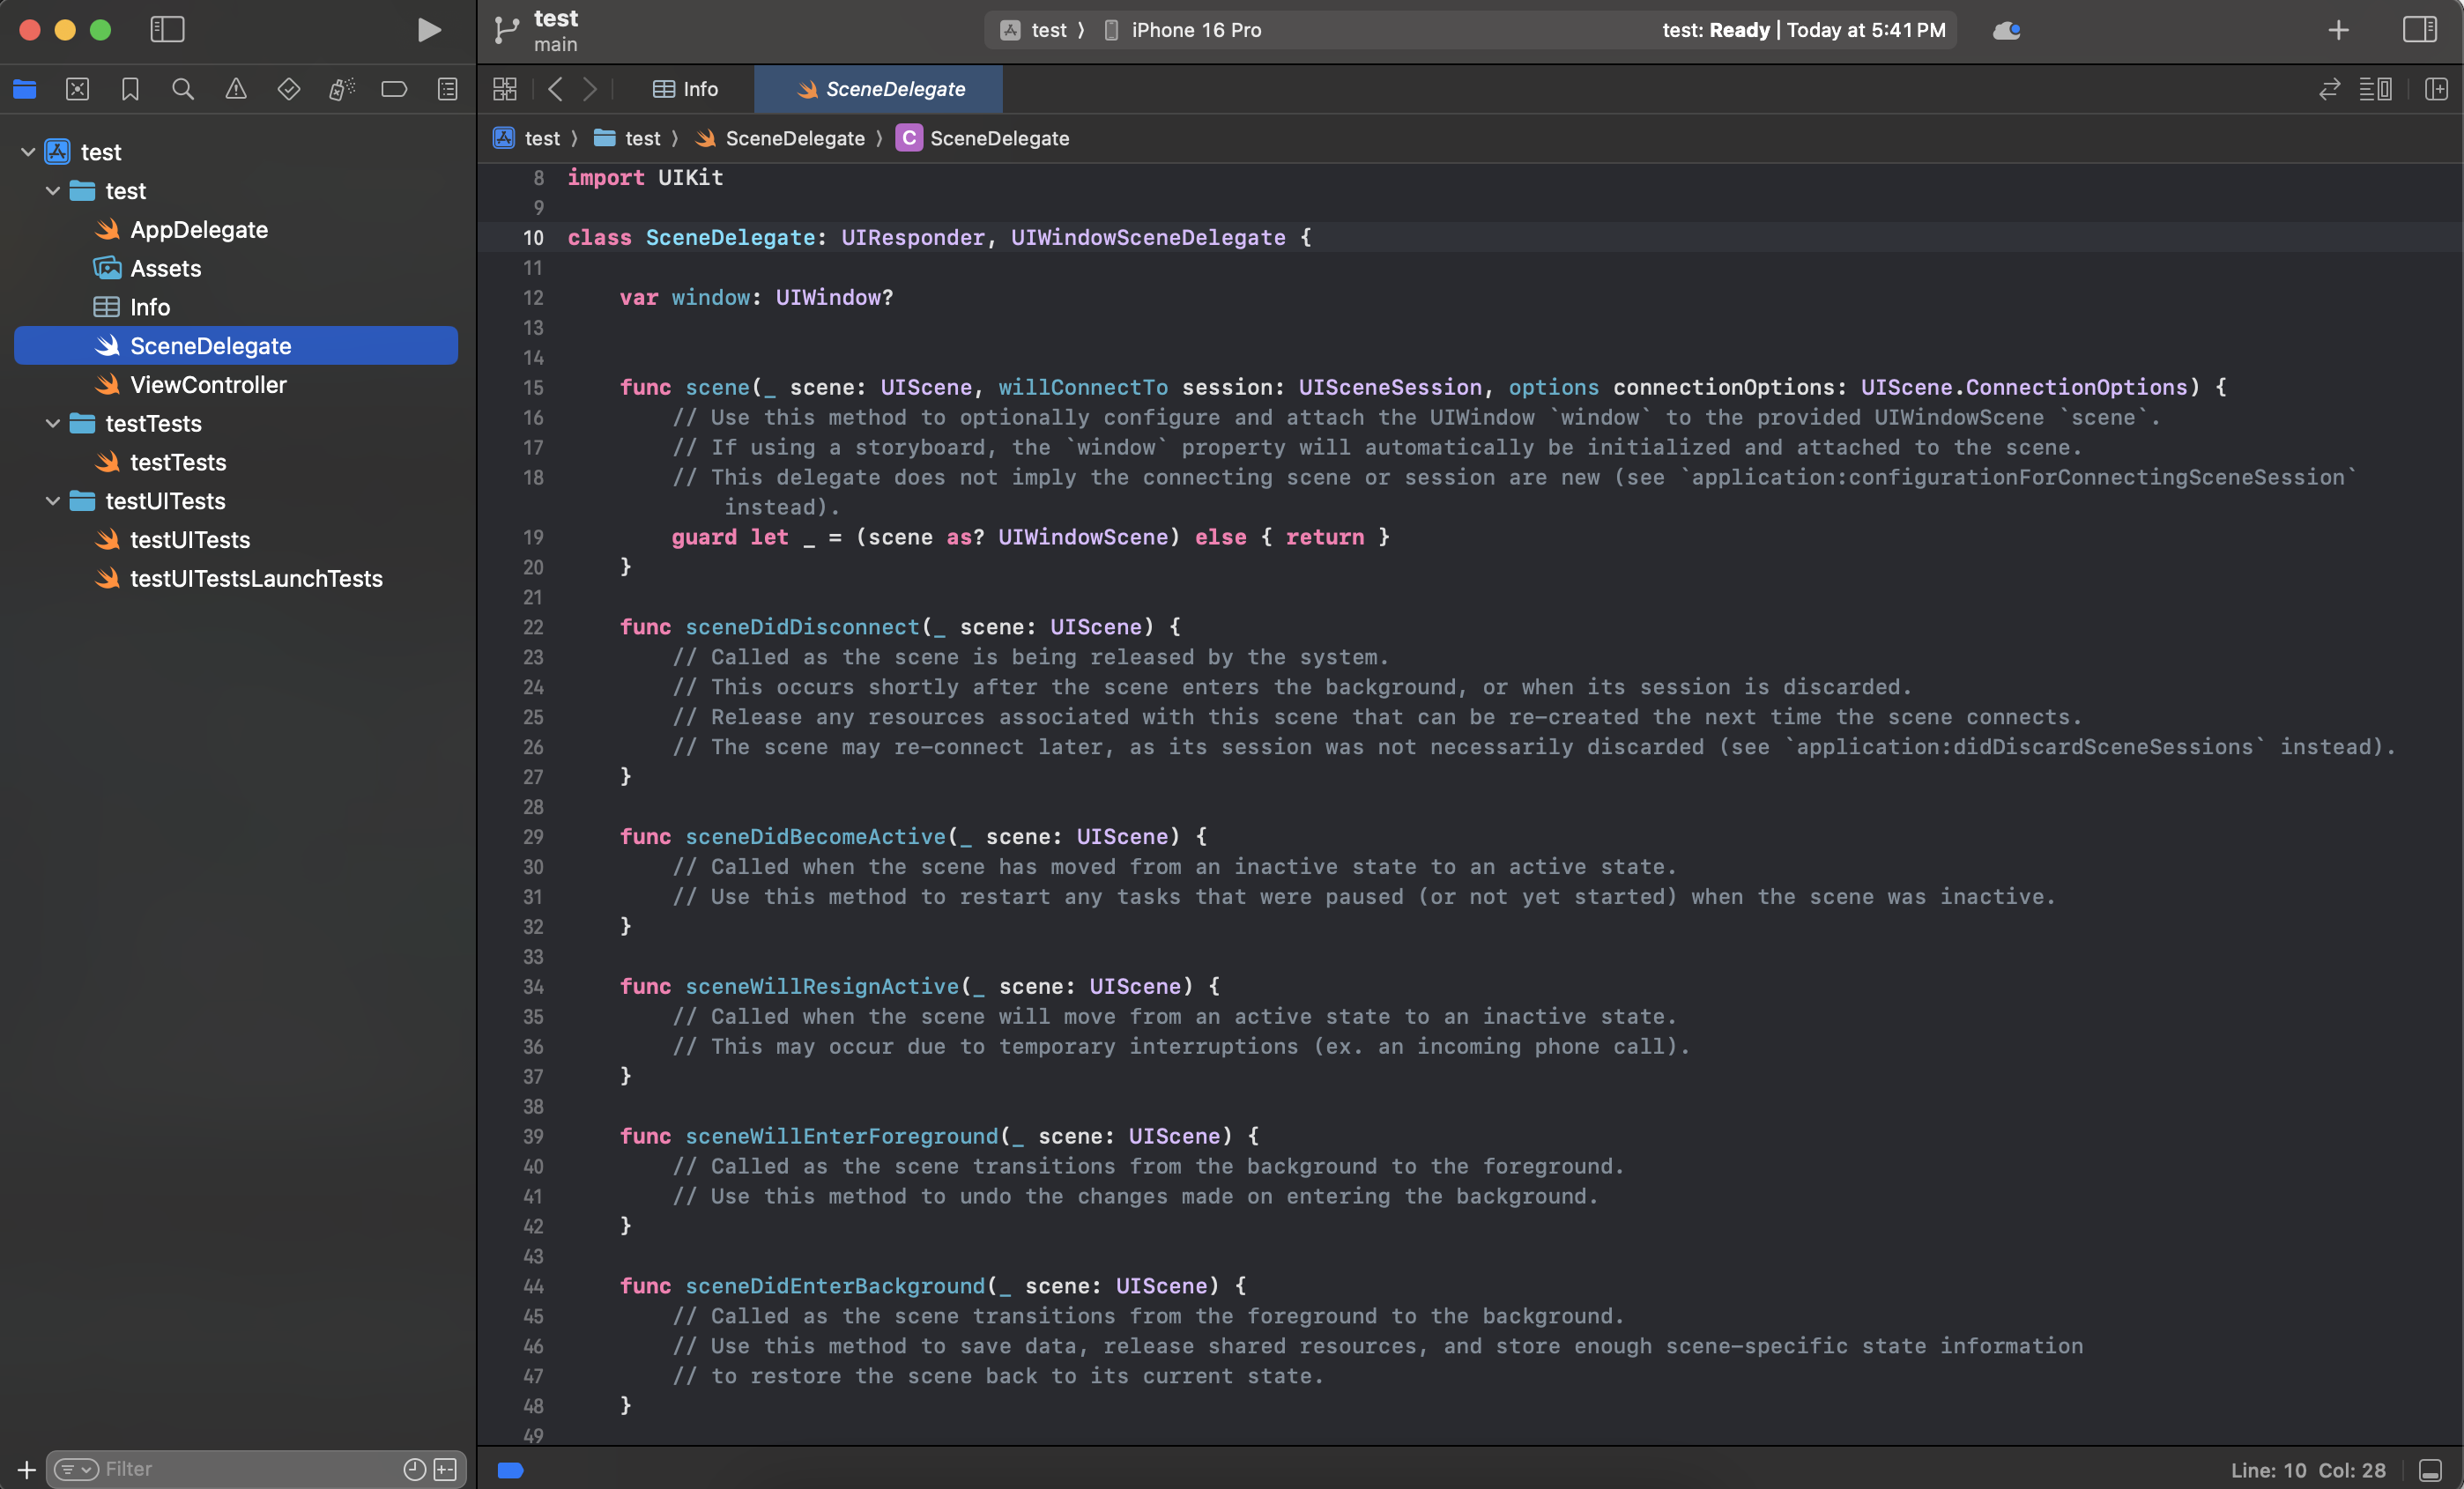Collapse the testTests folder
This screenshot has width=2464, height=1489.
click(x=53, y=423)
